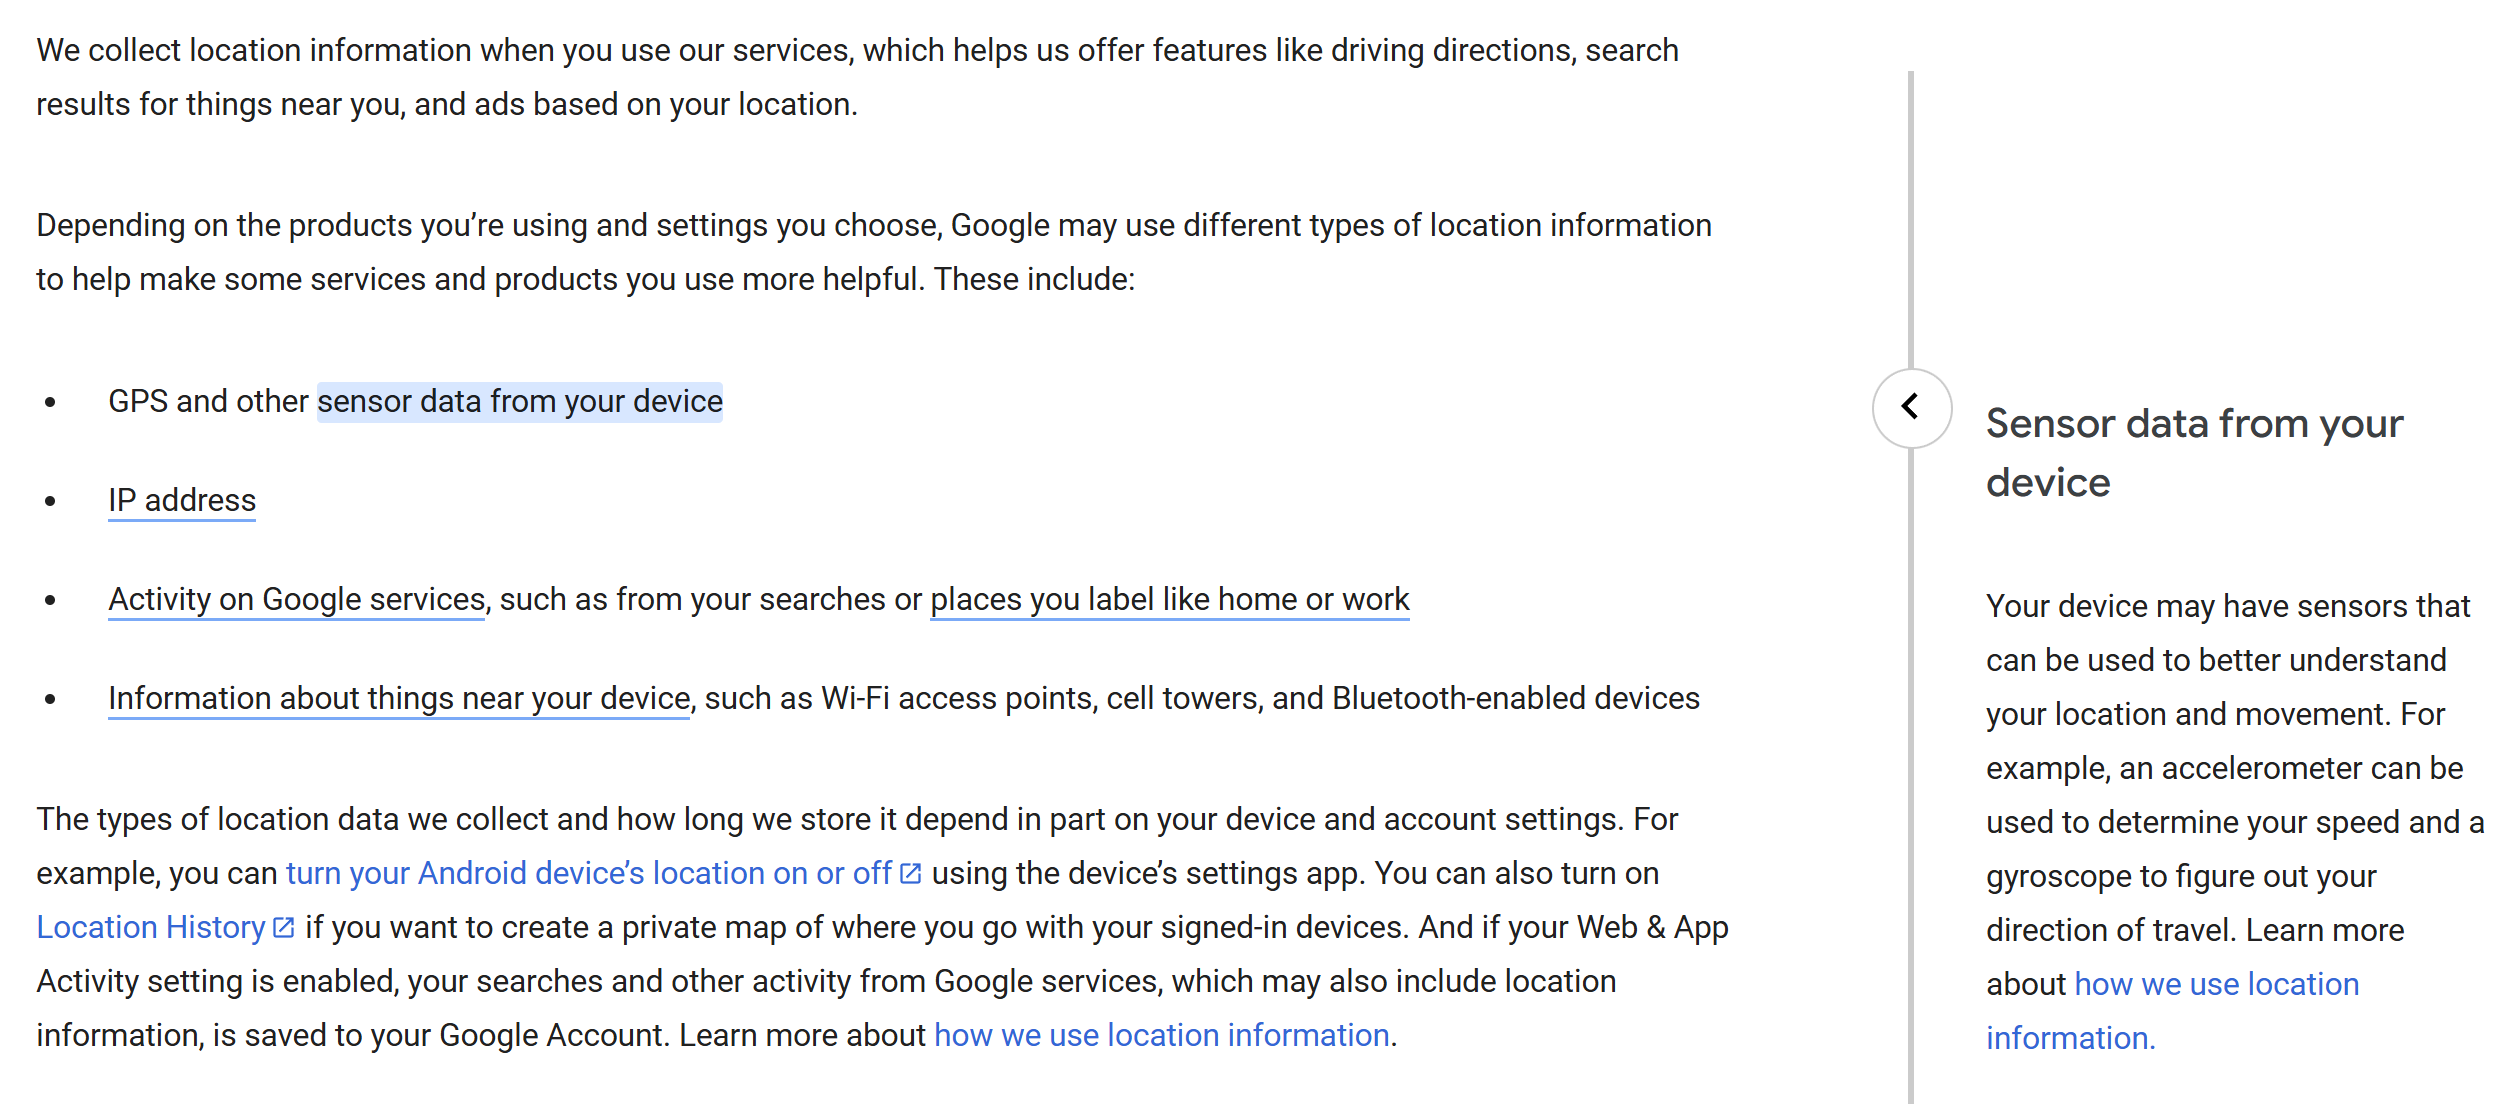Click the back chevron navigation icon
Image resolution: width=2519 pixels, height=1104 pixels.
1913,405
